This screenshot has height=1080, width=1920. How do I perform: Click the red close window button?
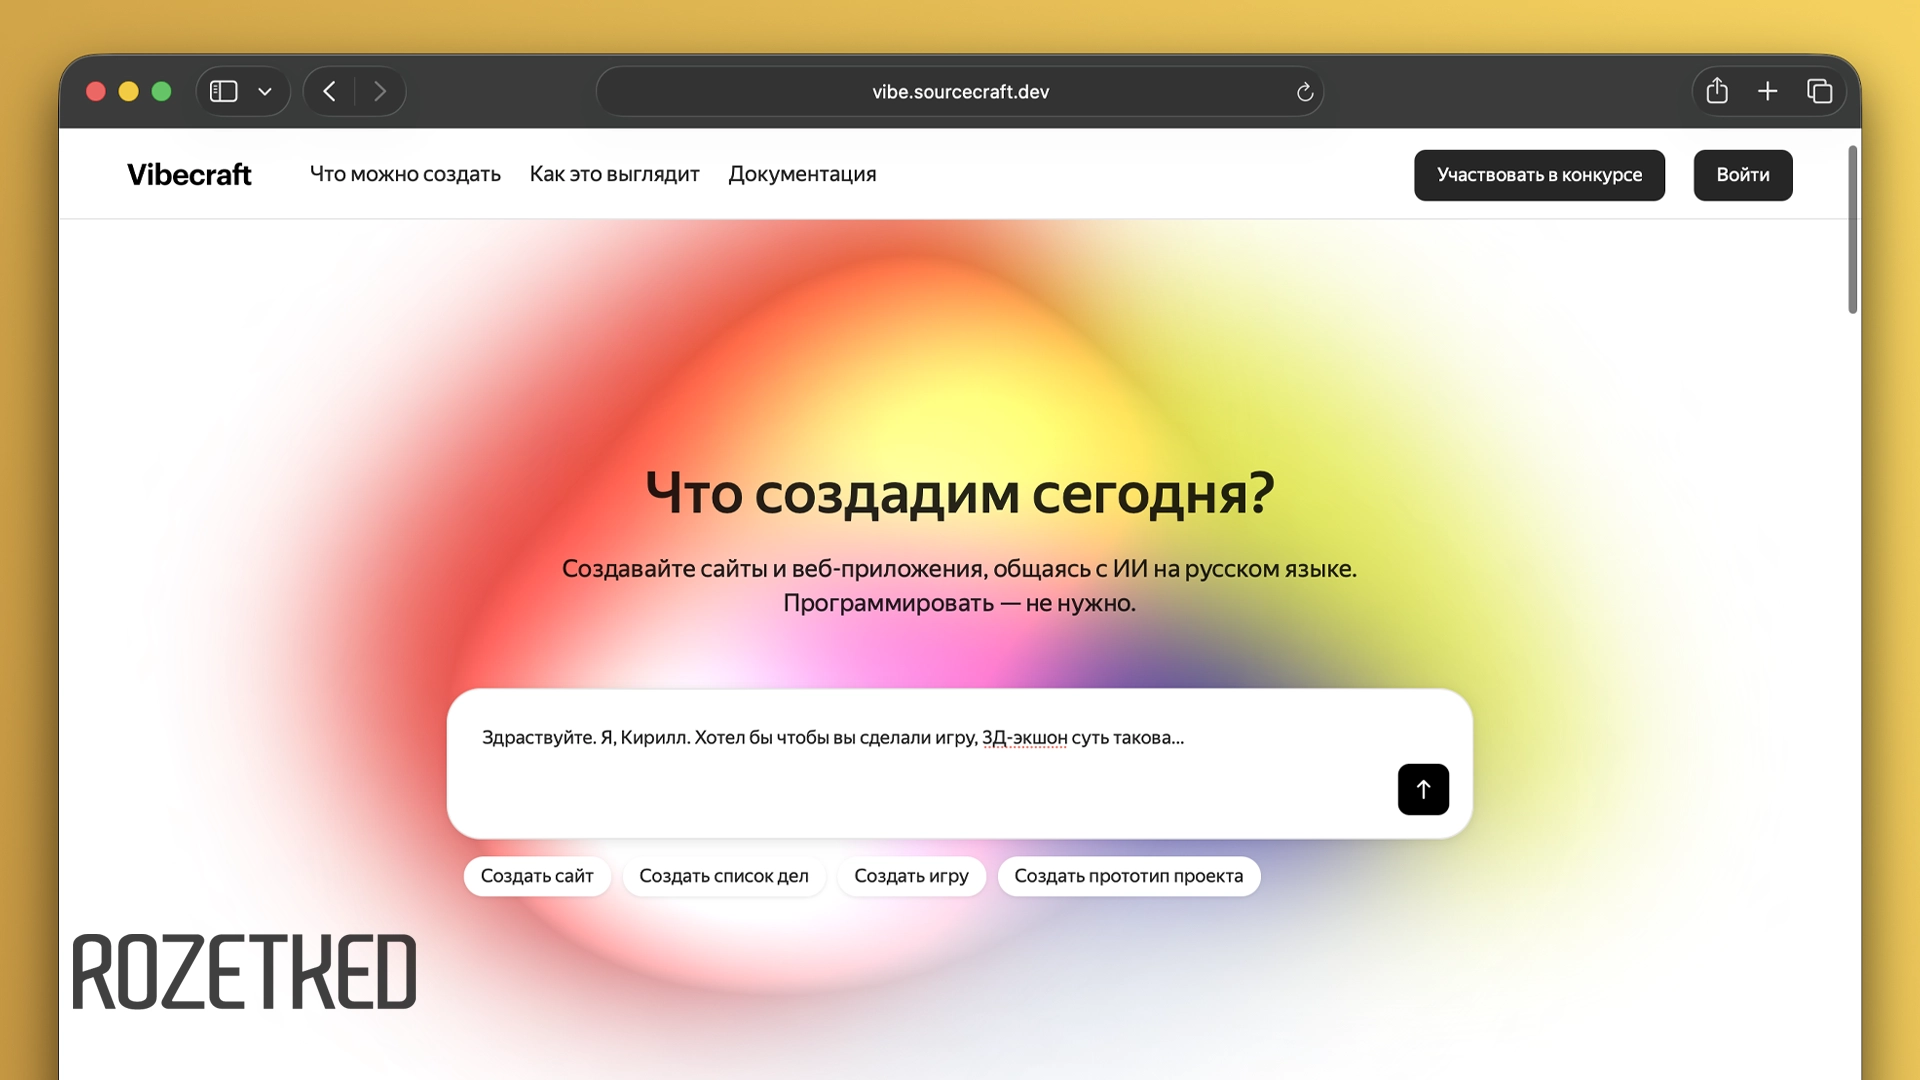[x=96, y=92]
